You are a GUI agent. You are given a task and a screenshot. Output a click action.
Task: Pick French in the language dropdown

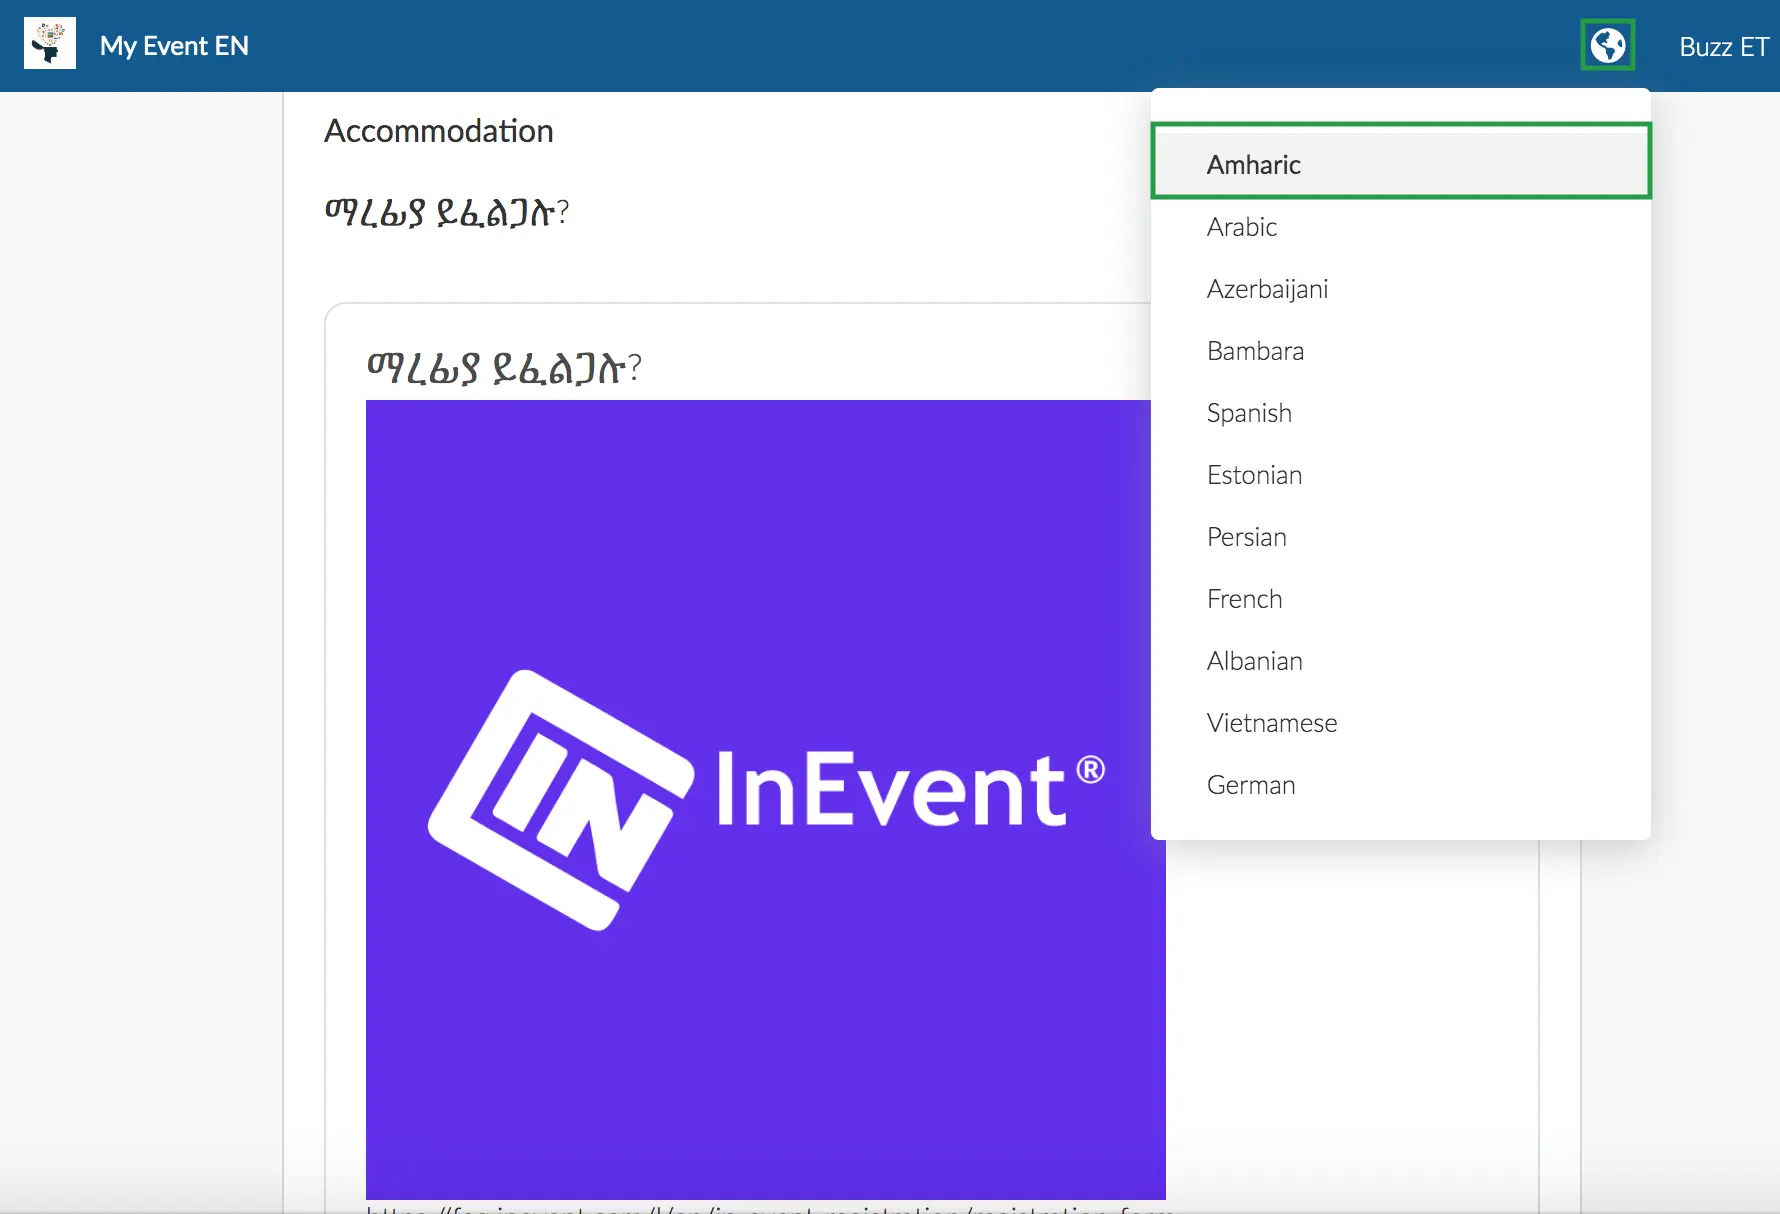[x=1400, y=599]
